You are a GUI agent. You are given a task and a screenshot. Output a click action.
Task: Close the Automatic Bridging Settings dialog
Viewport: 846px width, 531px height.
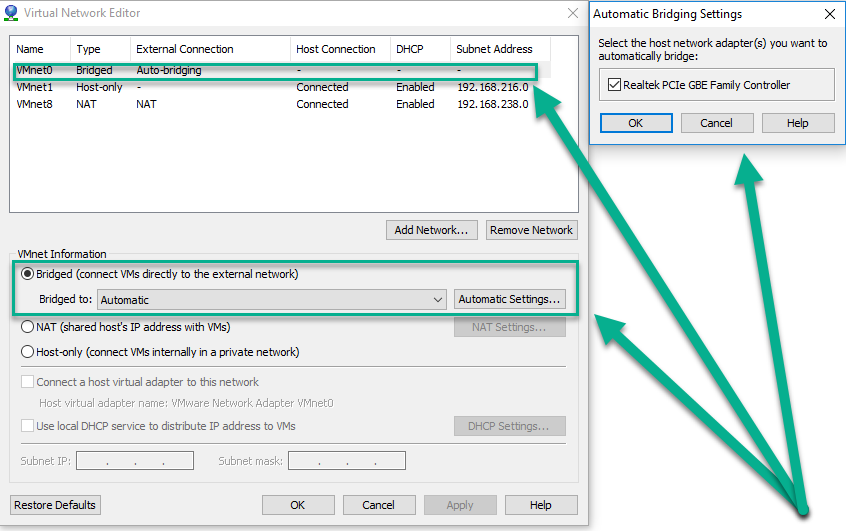coord(829,14)
